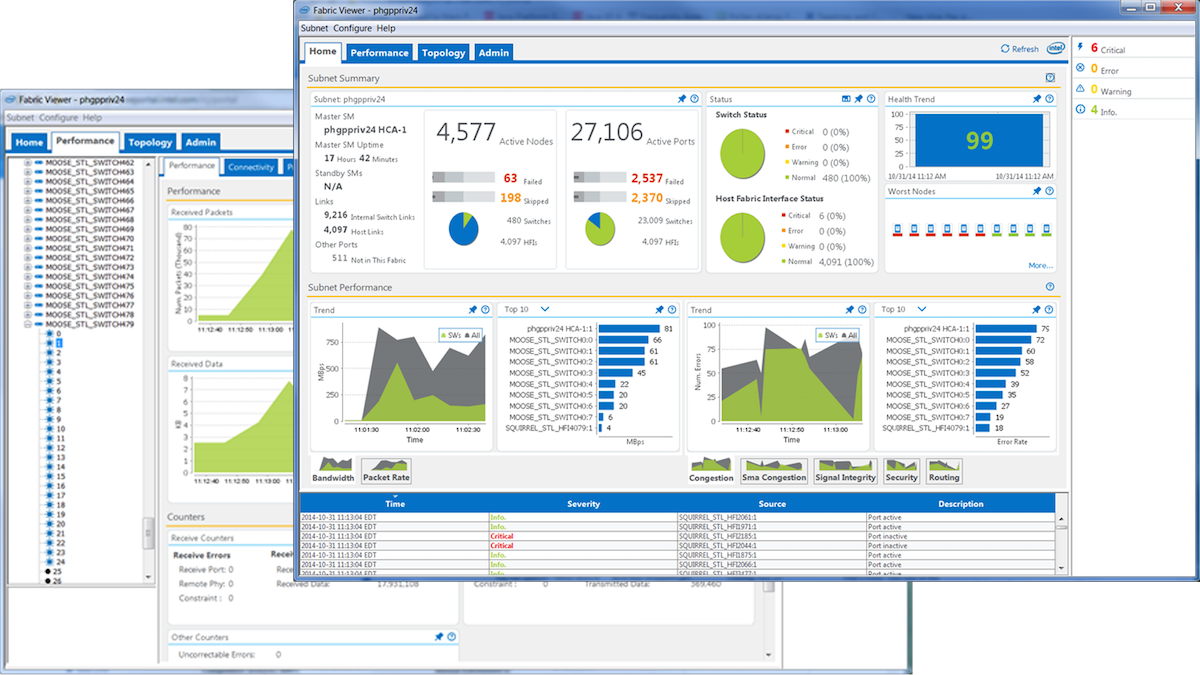The height and width of the screenshot is (675, 1200).
Task: Expand MOOSE_STL_SWITCH465 in back window tree
Action: point(27,191)
